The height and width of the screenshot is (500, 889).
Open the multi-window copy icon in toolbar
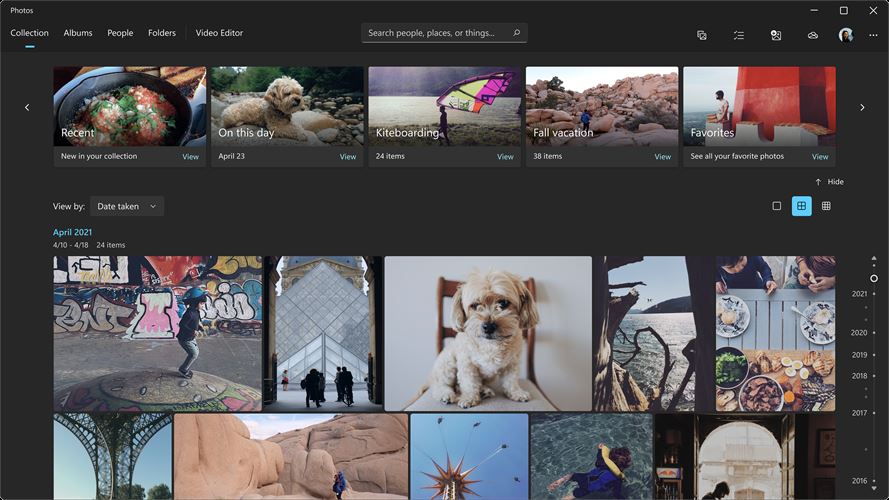point(701,35)
